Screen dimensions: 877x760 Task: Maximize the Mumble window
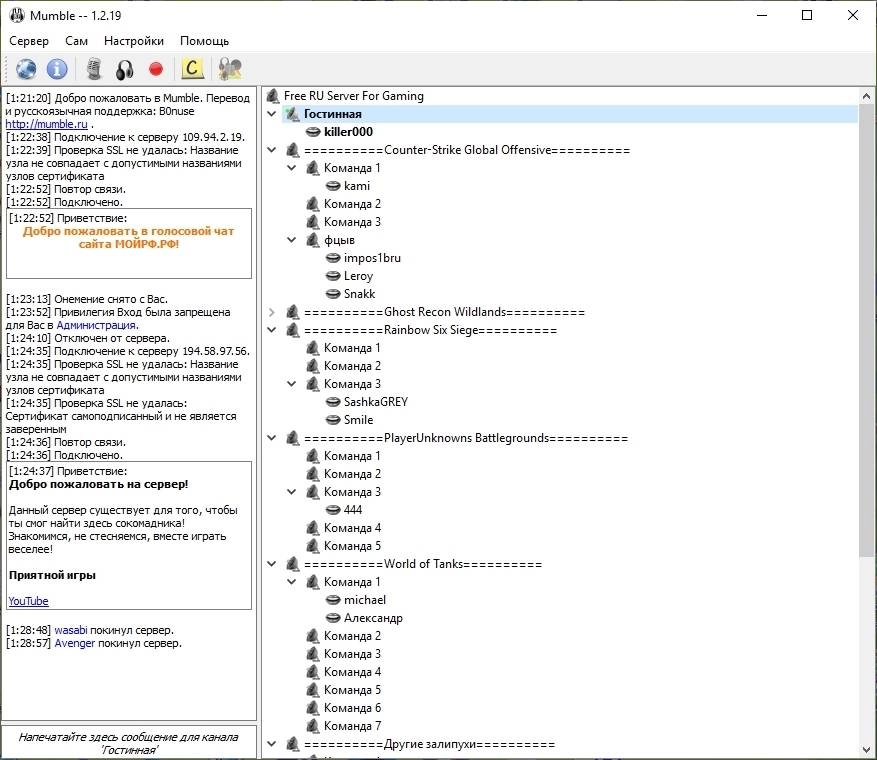(807, 15)
